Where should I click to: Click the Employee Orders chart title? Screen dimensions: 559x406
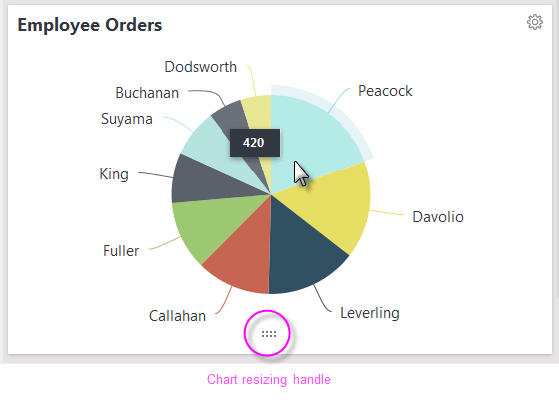[90, 26]
